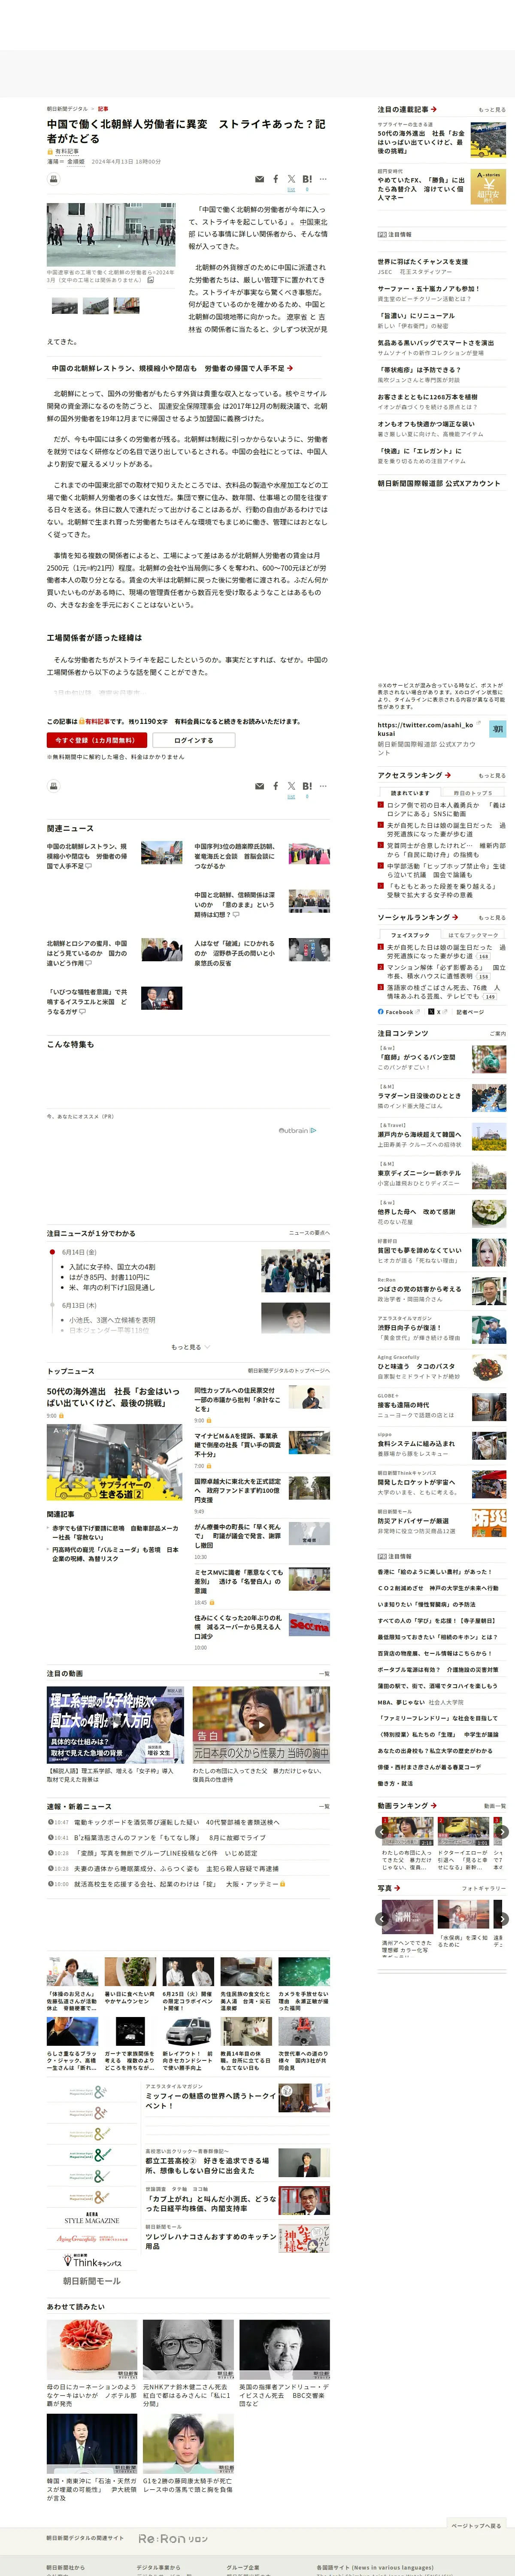Select the 読まれています ranking tab
This screenshot has height=2576, width=515.
(410, 793)
